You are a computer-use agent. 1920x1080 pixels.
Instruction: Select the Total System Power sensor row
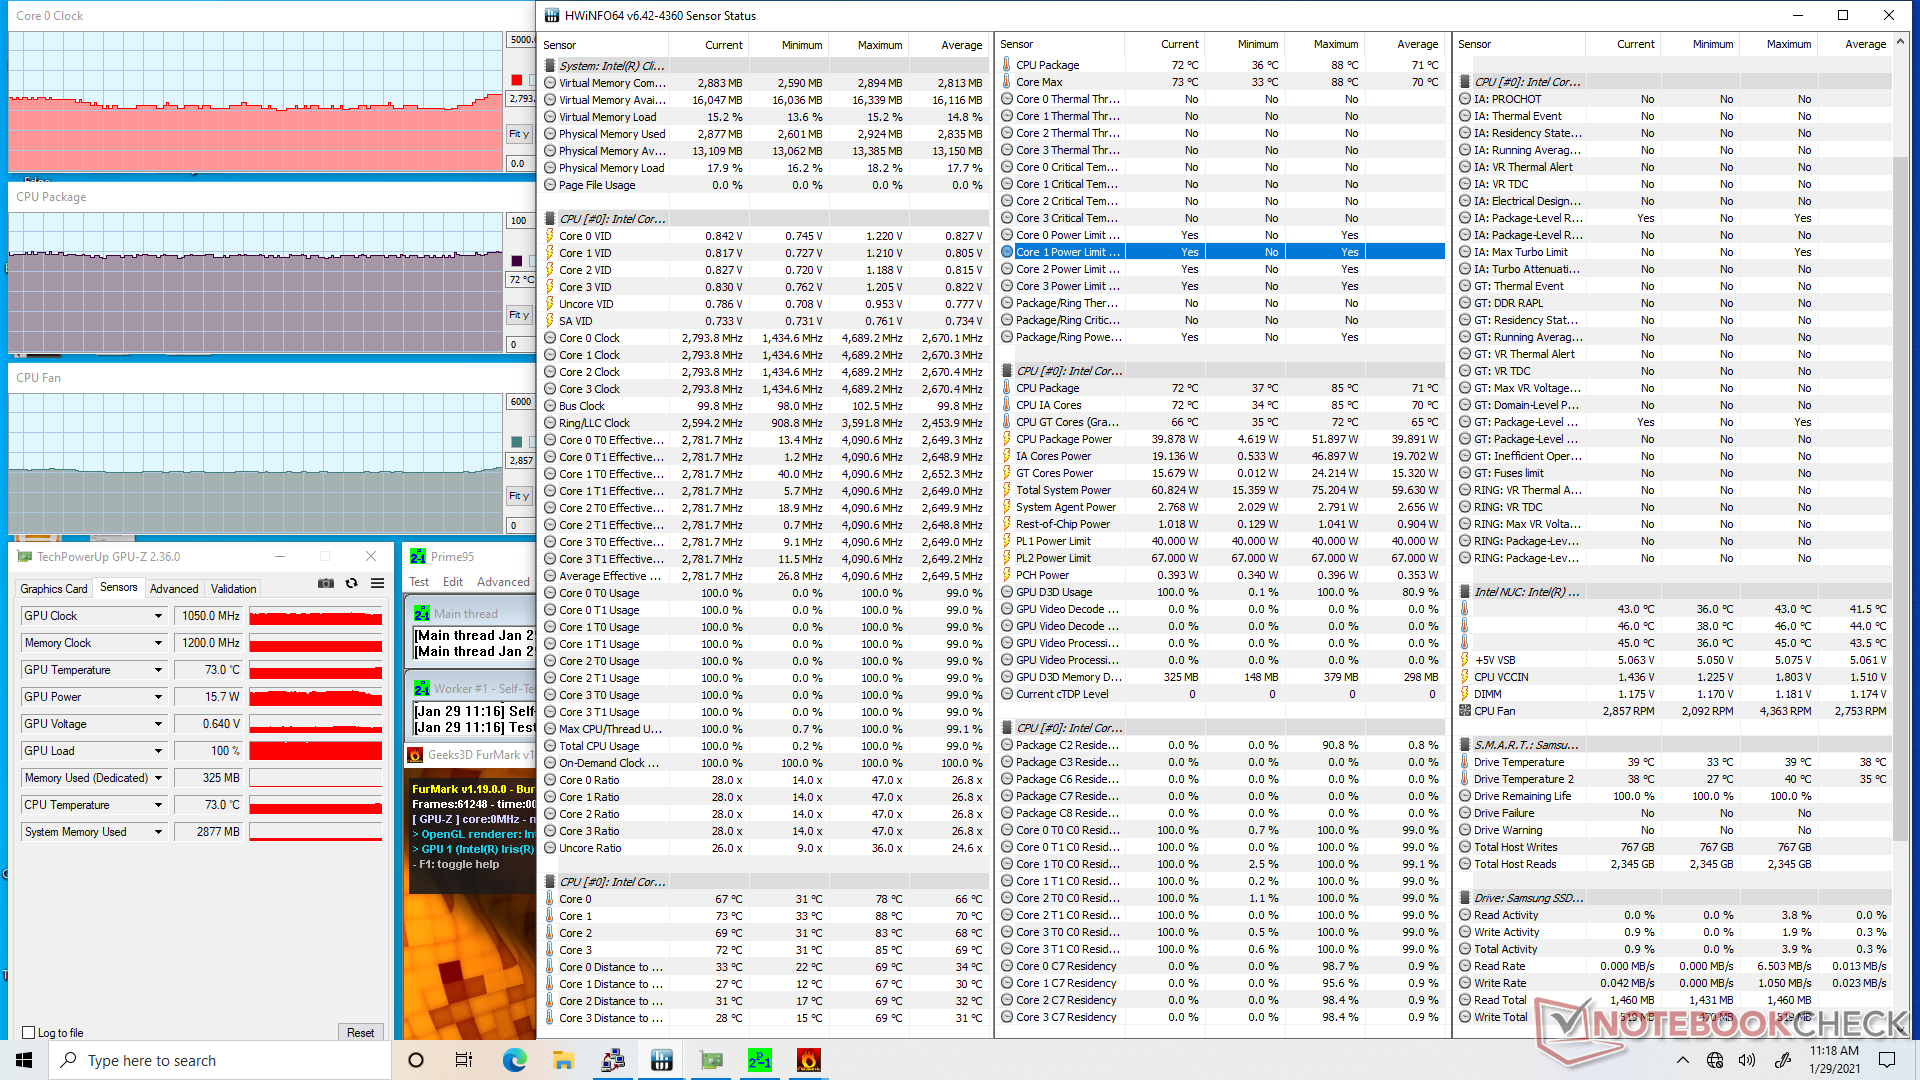1222,490
